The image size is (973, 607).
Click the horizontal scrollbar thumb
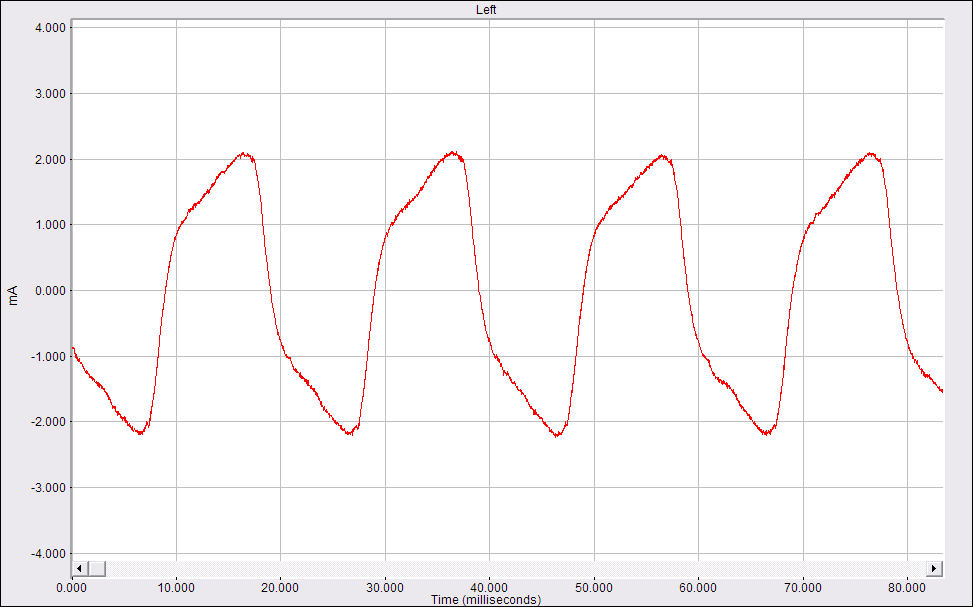coord(97,569)
